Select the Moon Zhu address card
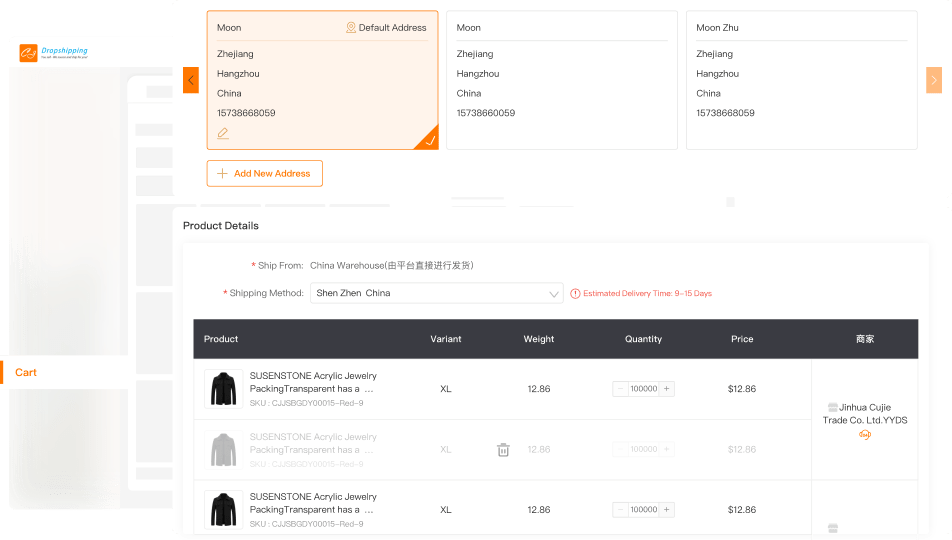Viewport: 952px width, 540px height. (801, 80)
